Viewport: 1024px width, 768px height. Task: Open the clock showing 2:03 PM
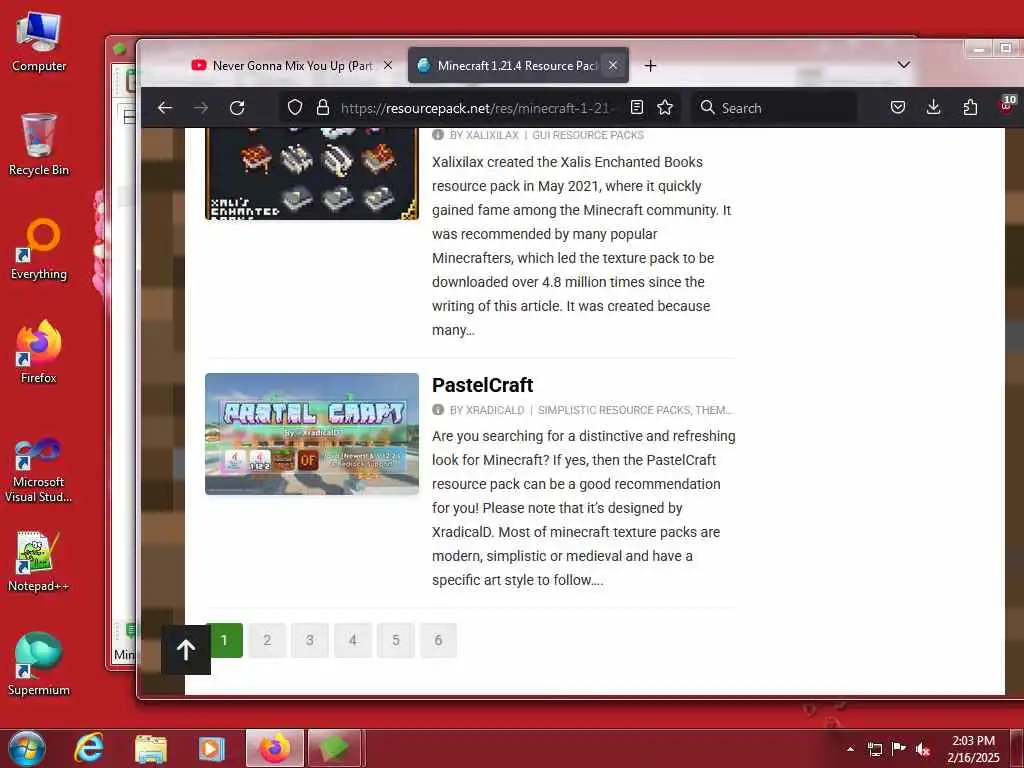click(x=973, y=749)
